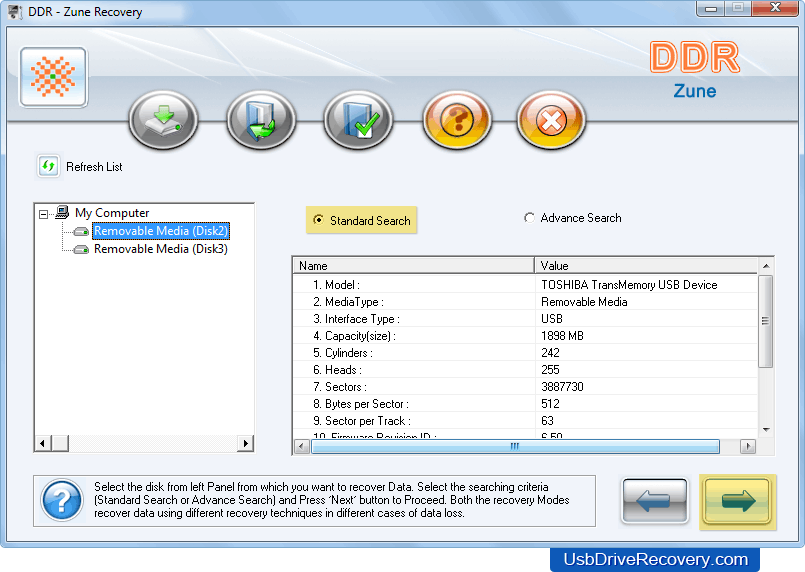Go back with the left arrow button
Screen dimensions: 805x572
(x=655, y=501)
